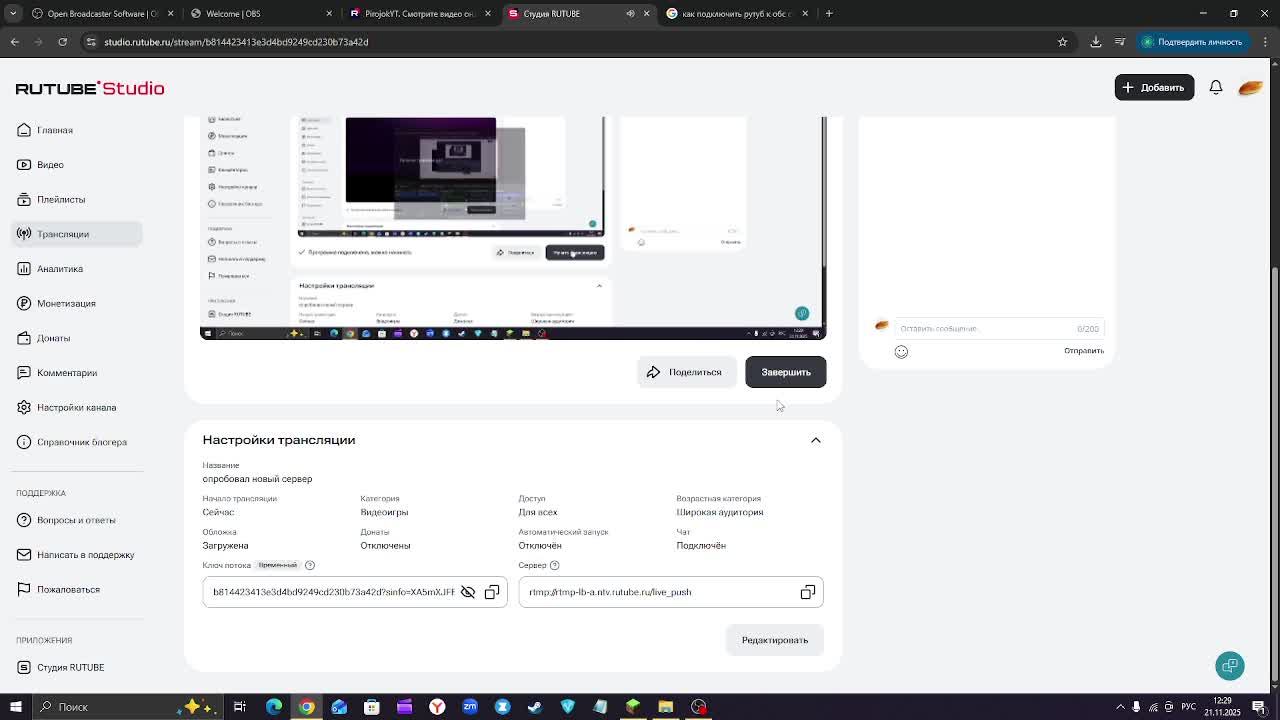Viewport: 1280px width, 720px height.
Task: Mute the Студия RUTUBE tab audio
Action: click(x=630, y=14)
